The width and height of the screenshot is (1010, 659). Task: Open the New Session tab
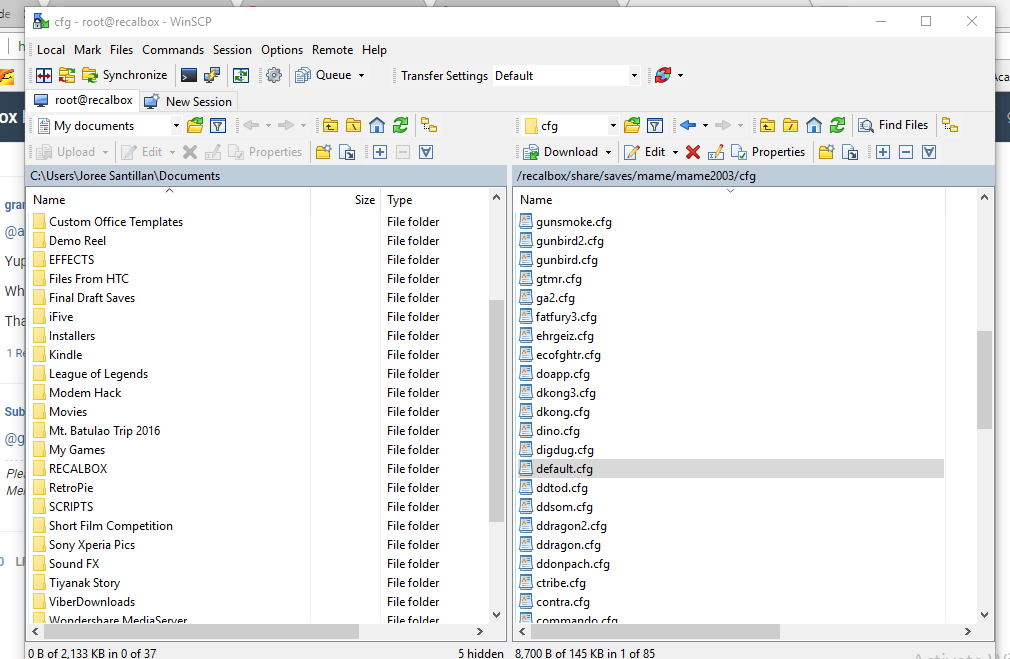(188, 101)
